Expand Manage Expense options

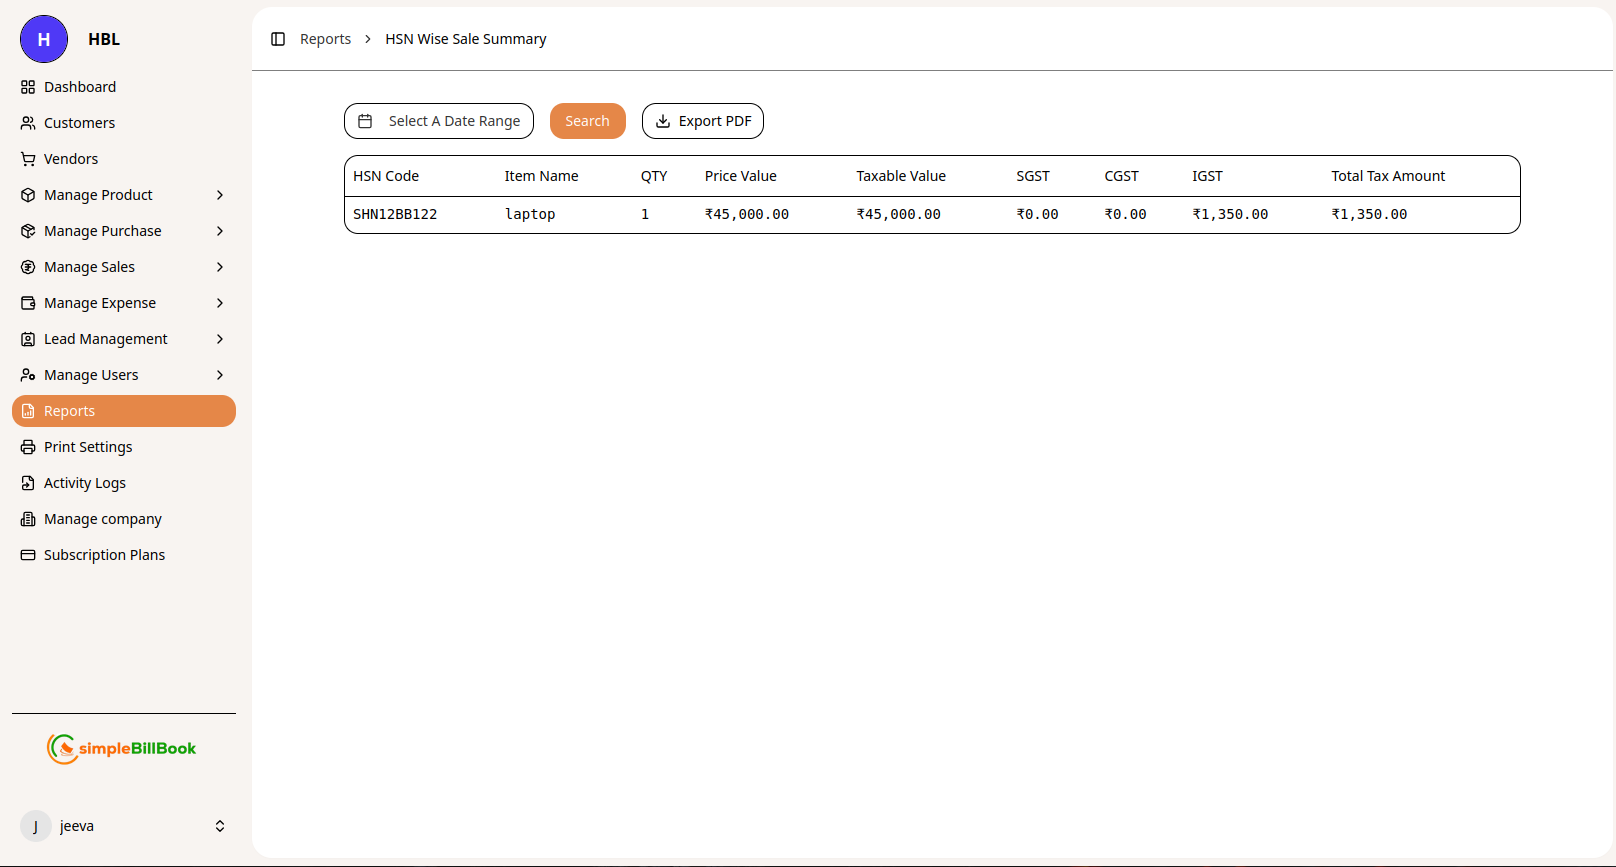[220, 303]
